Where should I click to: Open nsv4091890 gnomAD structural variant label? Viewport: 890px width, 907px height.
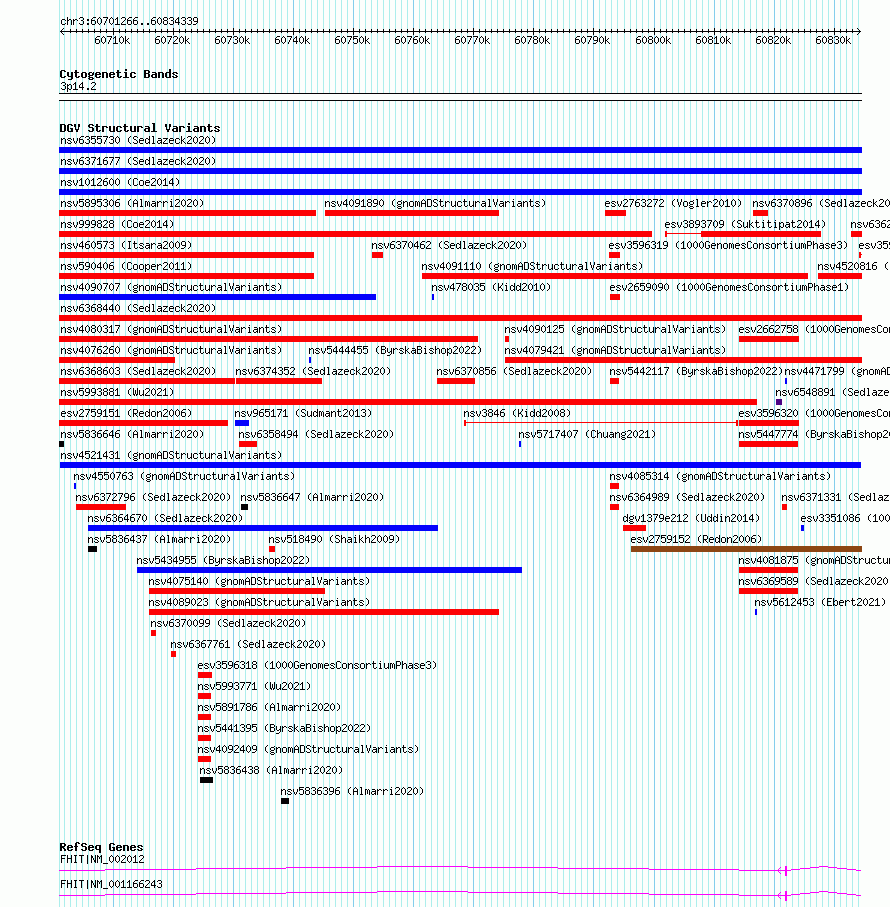(x=435, y=203)
